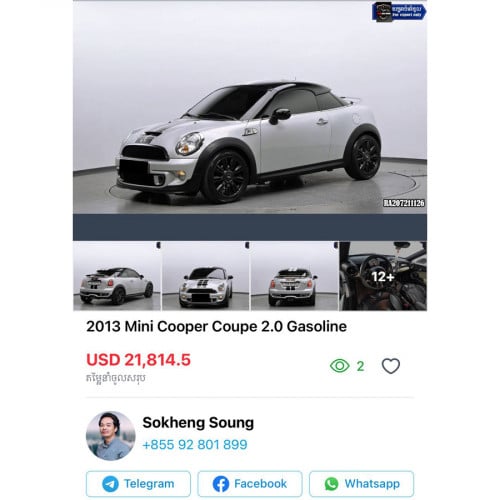The height and width of the screenshot is (500, 500).
Task: Open the Whatsapp contact button
Action: point(362,484)
